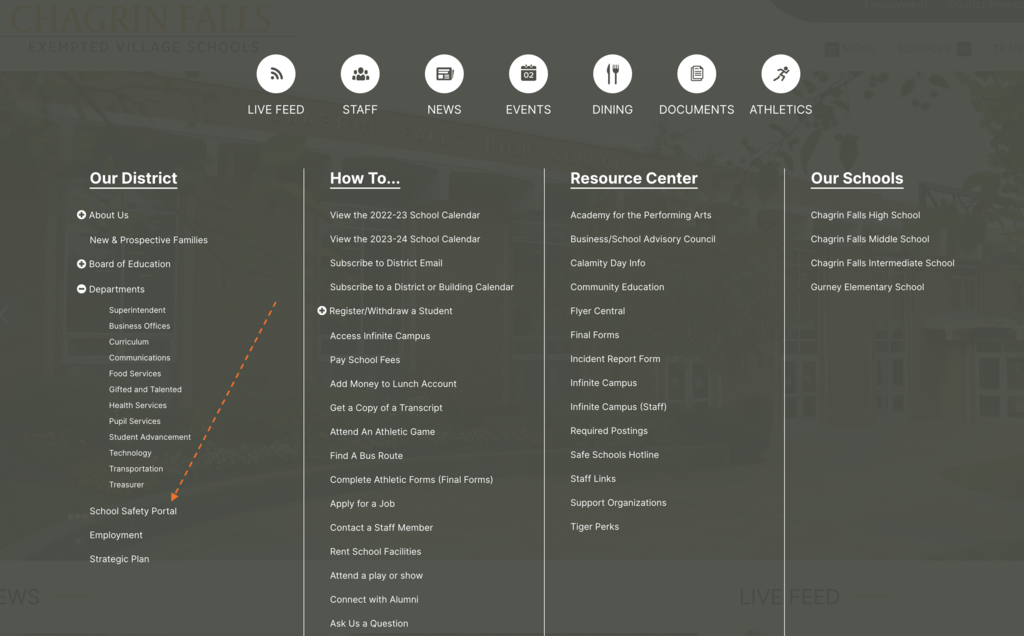Open Get a Copy of a Transcript

386,407
